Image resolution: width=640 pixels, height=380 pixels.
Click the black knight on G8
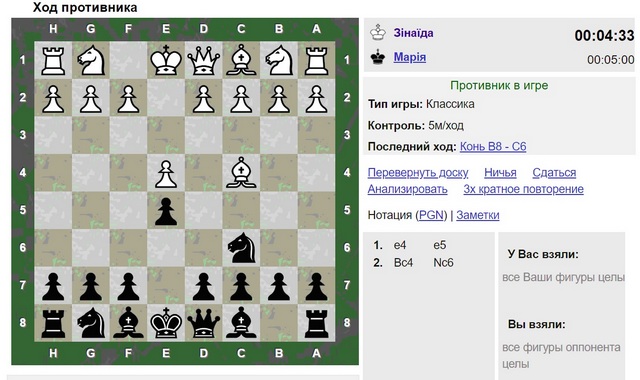coord(91,323)
